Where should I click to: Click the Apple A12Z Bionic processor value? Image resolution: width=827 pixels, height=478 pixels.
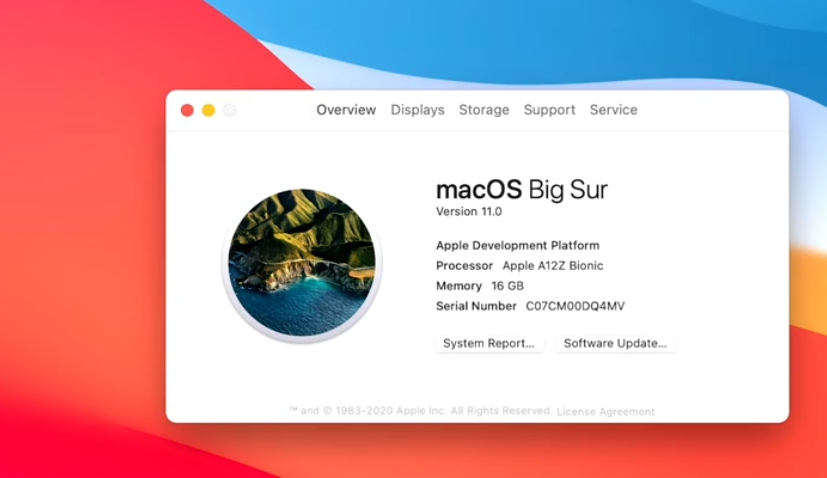552,265
